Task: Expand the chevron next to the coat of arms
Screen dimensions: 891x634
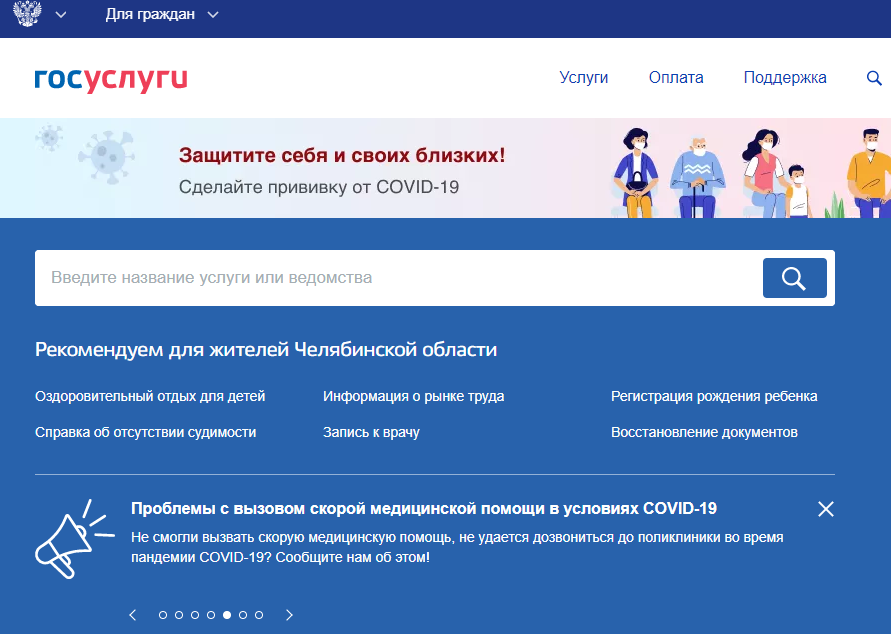Action: (x=61, y=15)
